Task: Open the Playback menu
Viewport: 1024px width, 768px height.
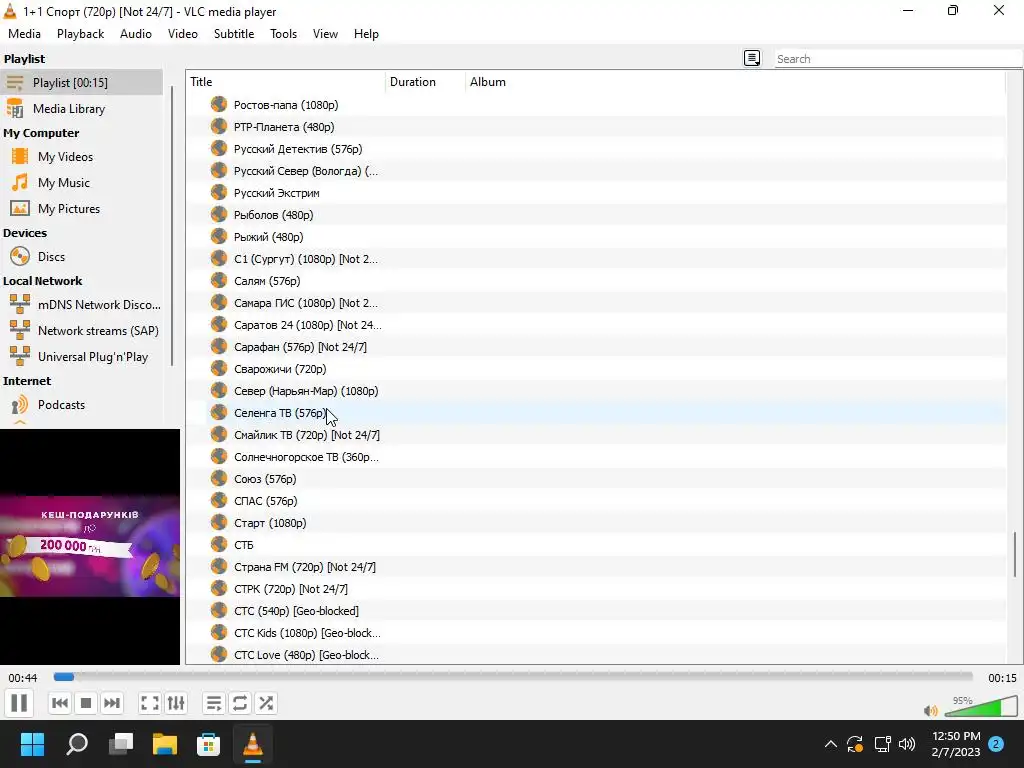Action: click(x=80, y=34)
